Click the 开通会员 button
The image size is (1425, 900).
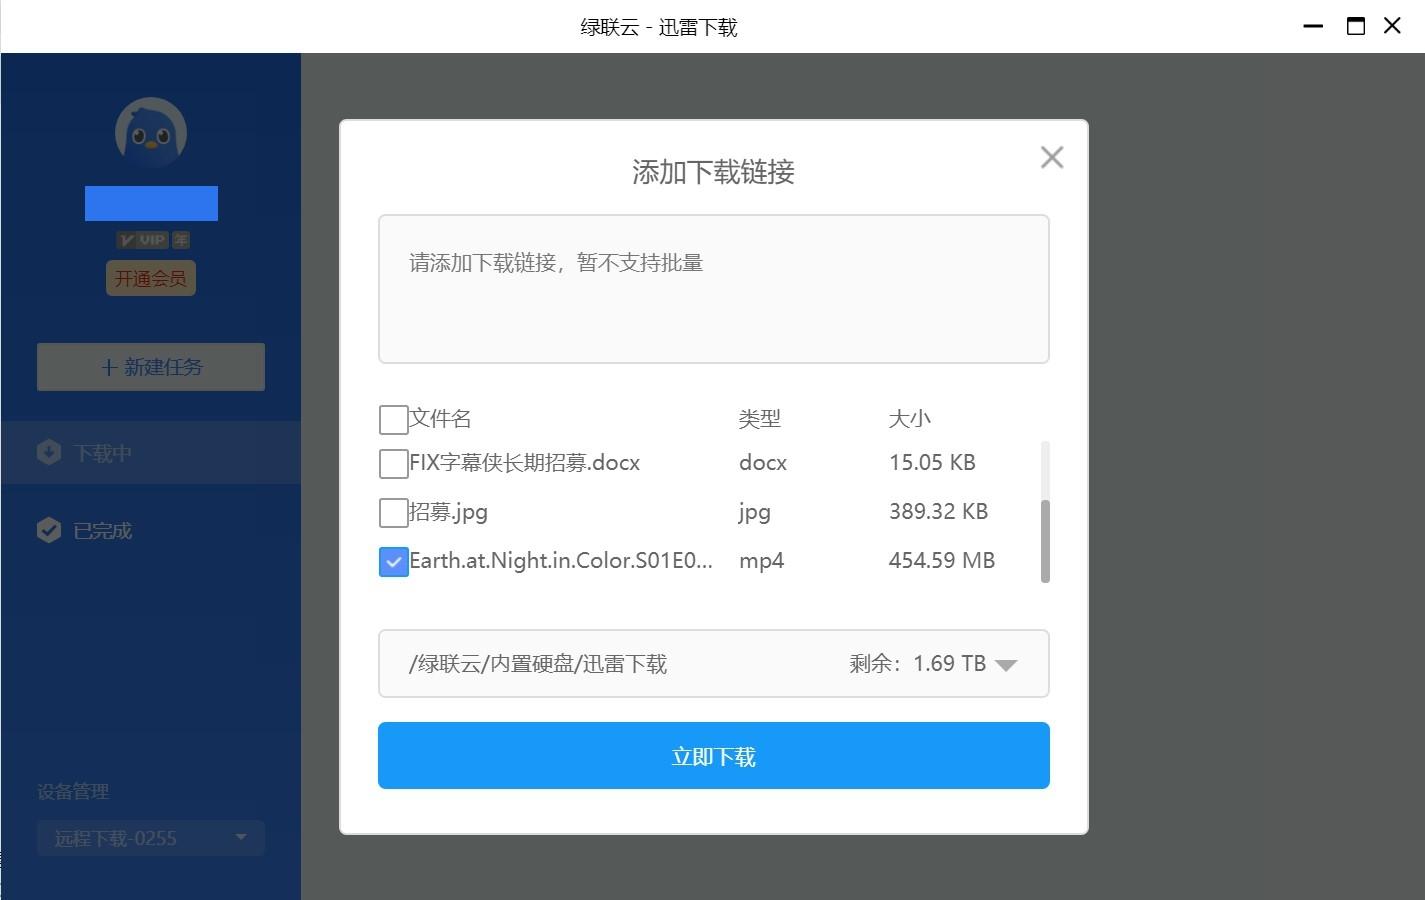coord(151,278)
